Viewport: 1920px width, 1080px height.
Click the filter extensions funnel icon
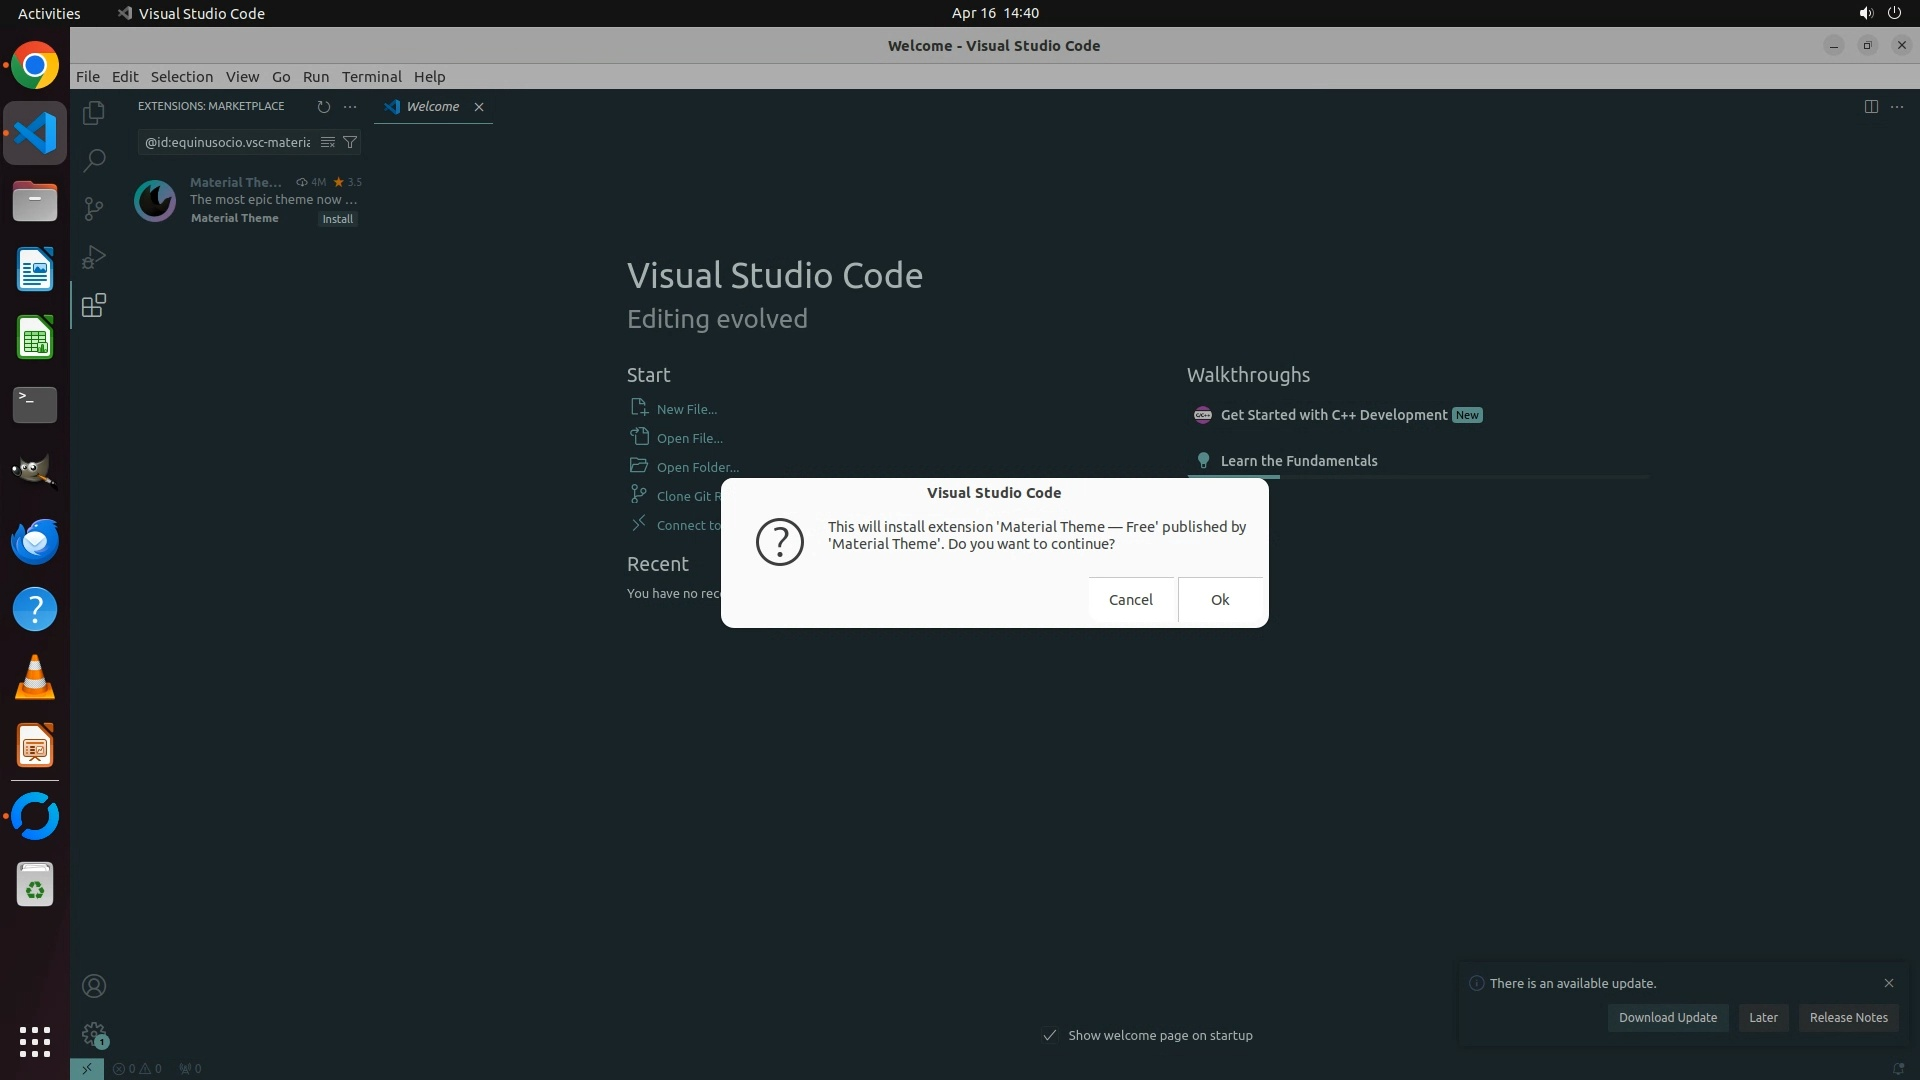tap(350, 142)
